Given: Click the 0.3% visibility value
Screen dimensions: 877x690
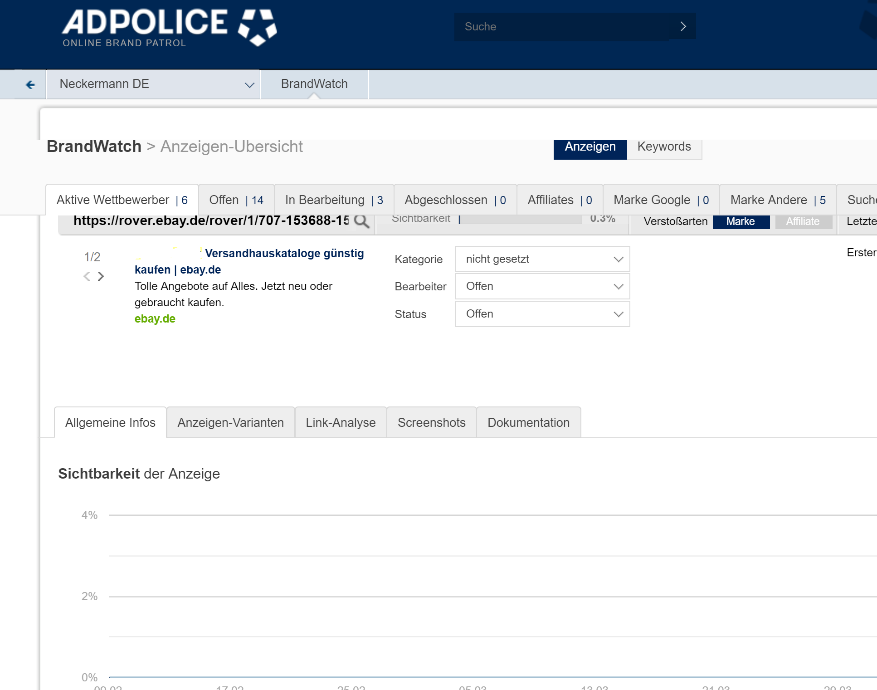Looking at the screenshot, I should coord(602,219).
